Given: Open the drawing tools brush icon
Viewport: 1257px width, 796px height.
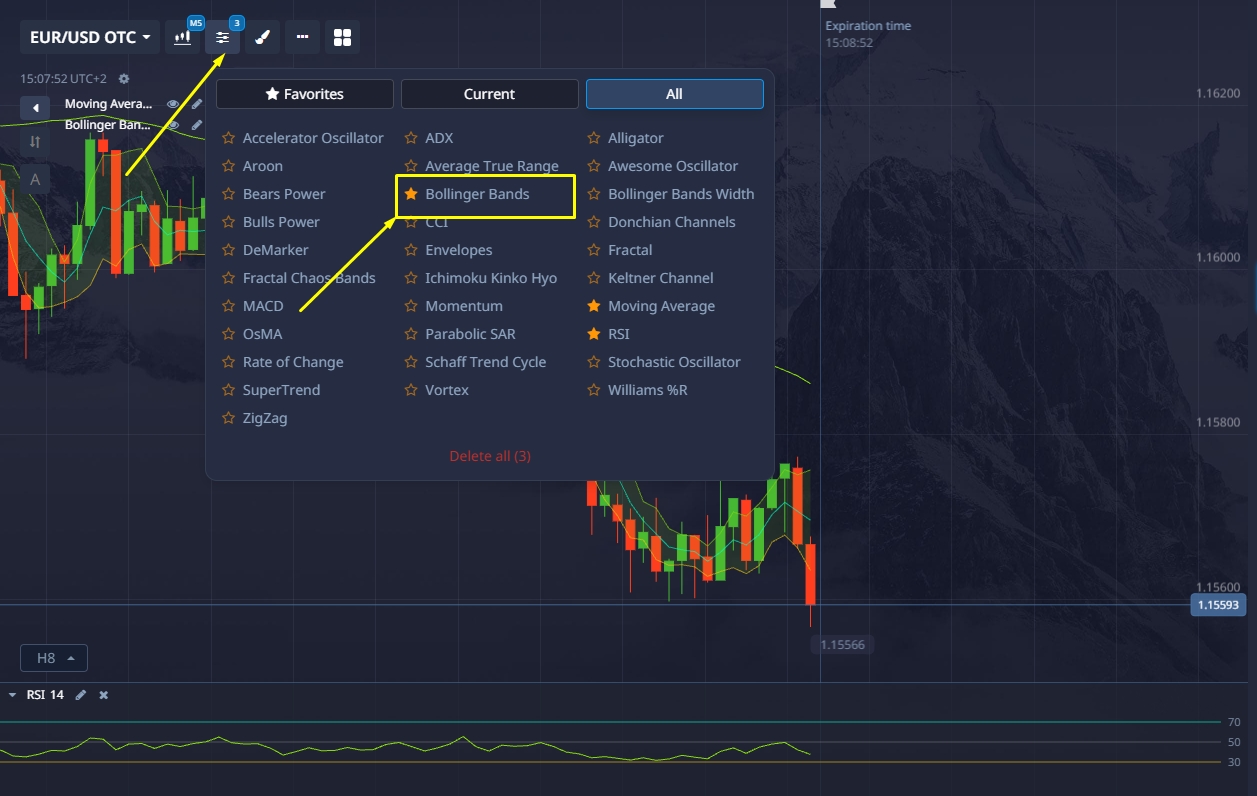Looking at the screenshot, I should pos(262,38).
